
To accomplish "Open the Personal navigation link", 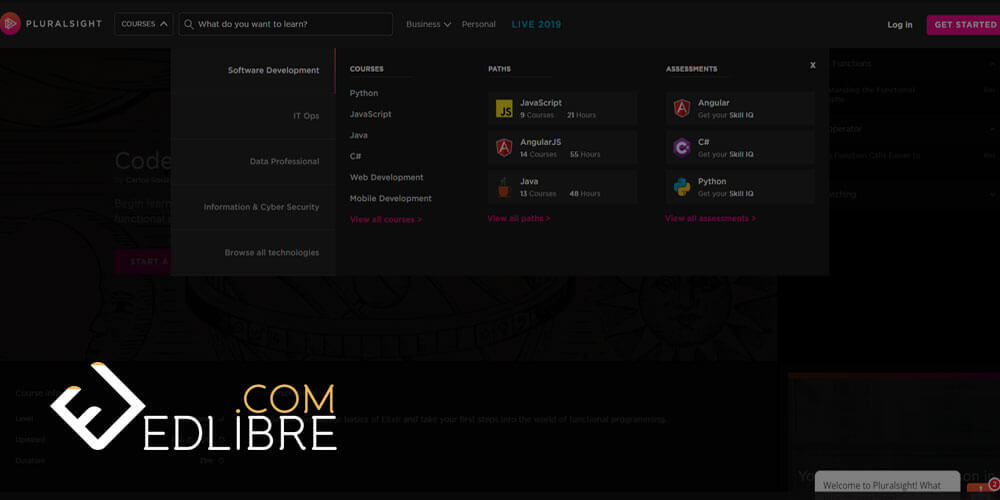I will (478, 24).
